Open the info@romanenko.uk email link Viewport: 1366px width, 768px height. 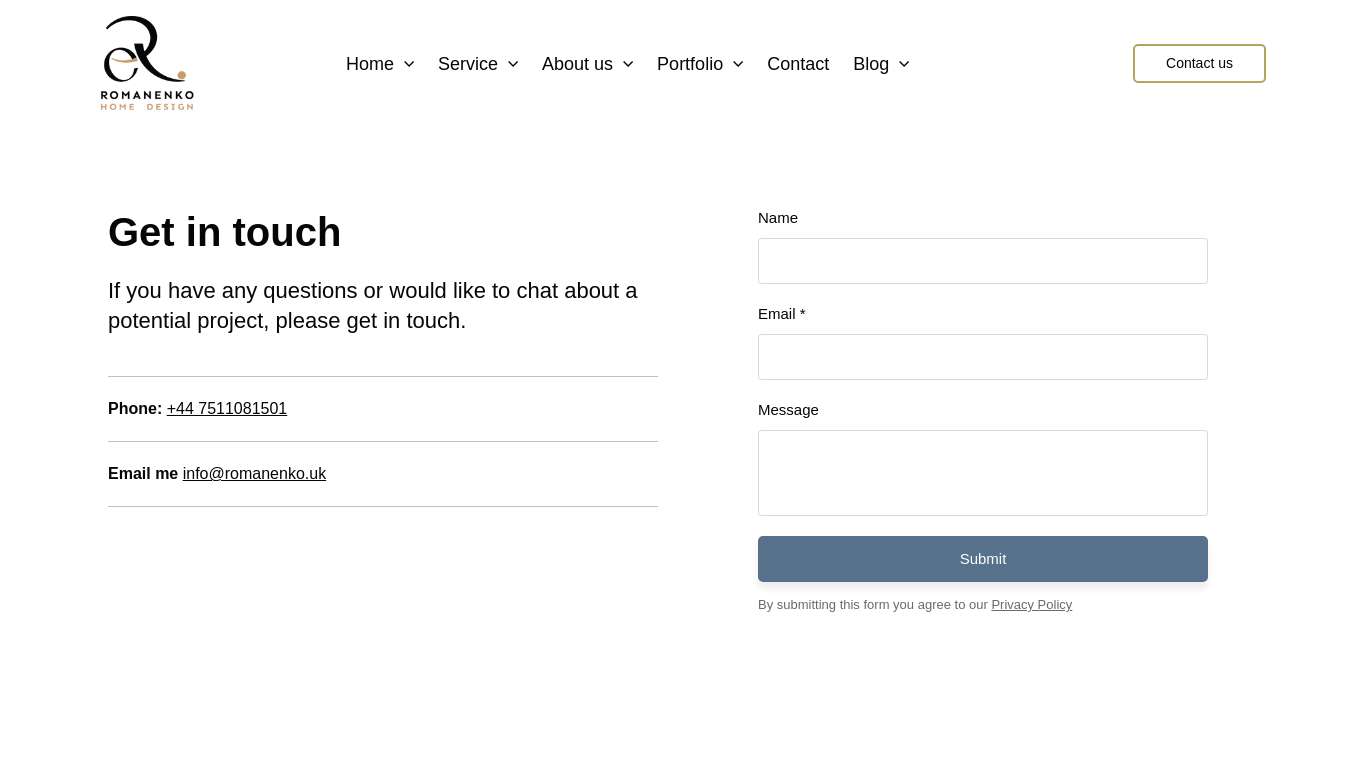tap(254, 474)
